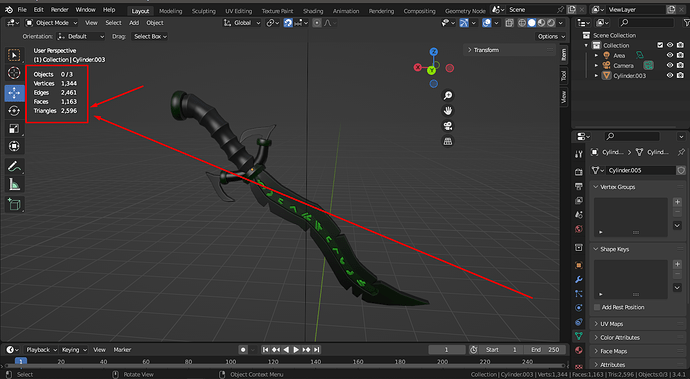
Task: Open the Object properties orange square tab
Action: [579, 265]
